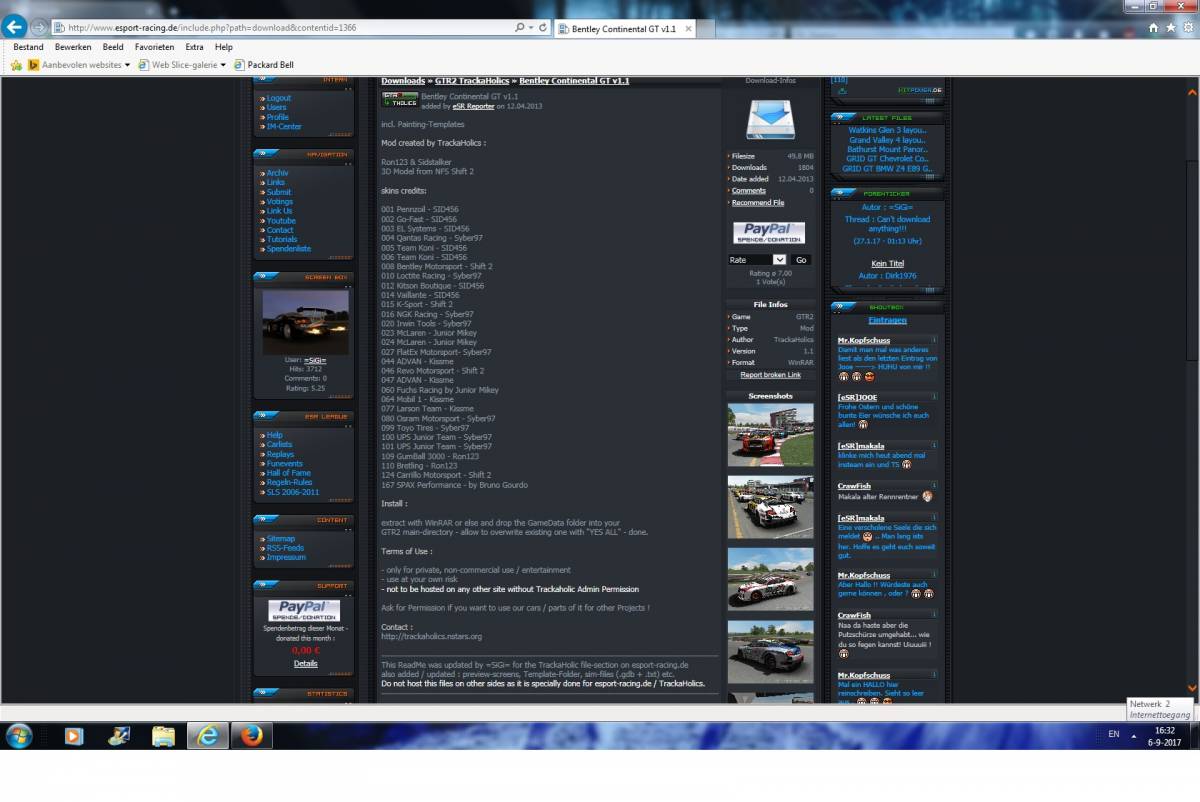Launch Firefox from the taskbar
This screenshot has height=802, width=1200.
coord(252,736)
